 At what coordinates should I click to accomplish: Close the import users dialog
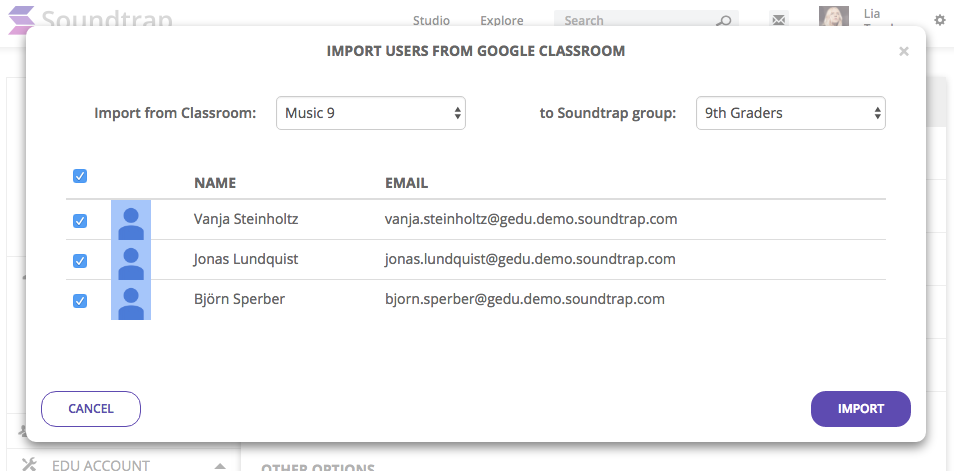[904, 52]
